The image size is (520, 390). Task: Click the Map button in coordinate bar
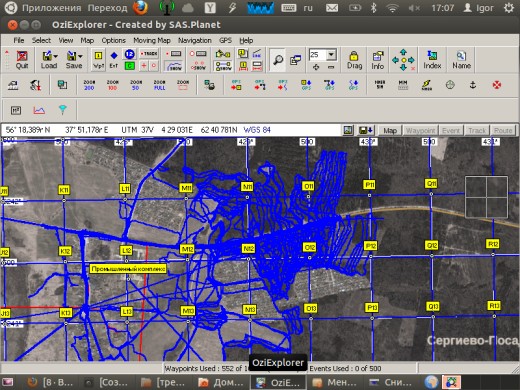(390, 130)
